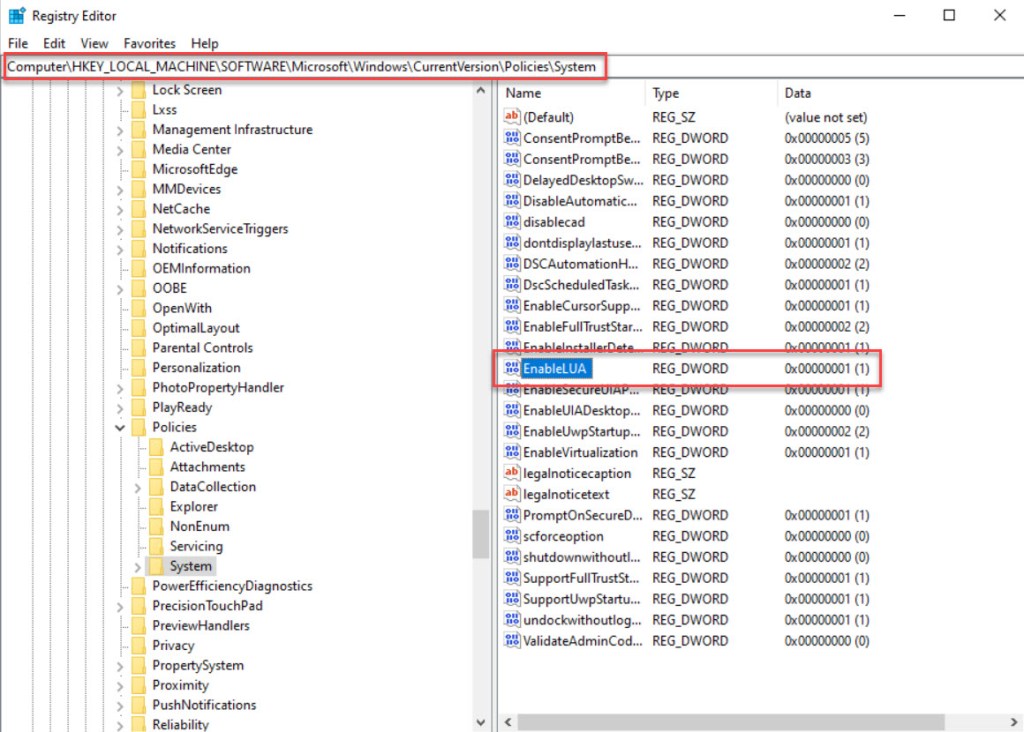Expand the System key arrow

138,566
